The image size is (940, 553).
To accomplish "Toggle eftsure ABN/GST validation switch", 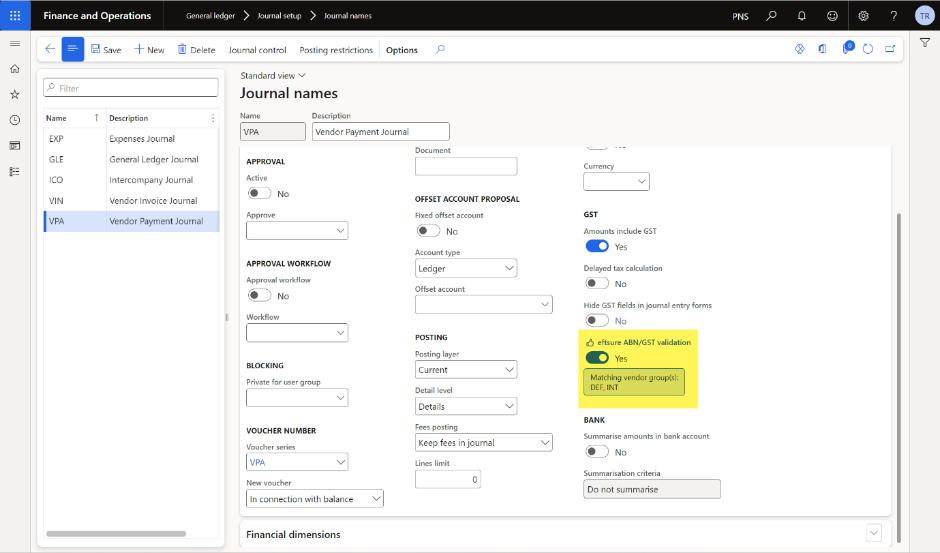I will pyautogui.click(x=597, y=358).
